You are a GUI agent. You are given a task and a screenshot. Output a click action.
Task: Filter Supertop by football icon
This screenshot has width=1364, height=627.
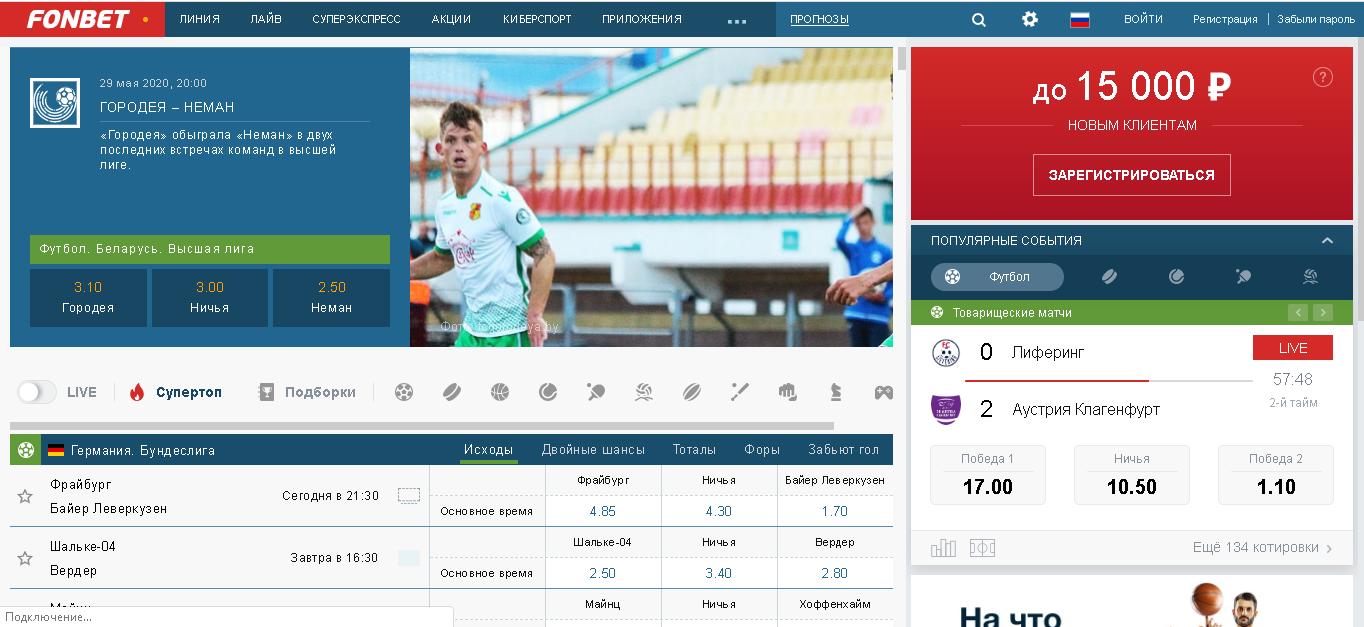click(404, 392)
